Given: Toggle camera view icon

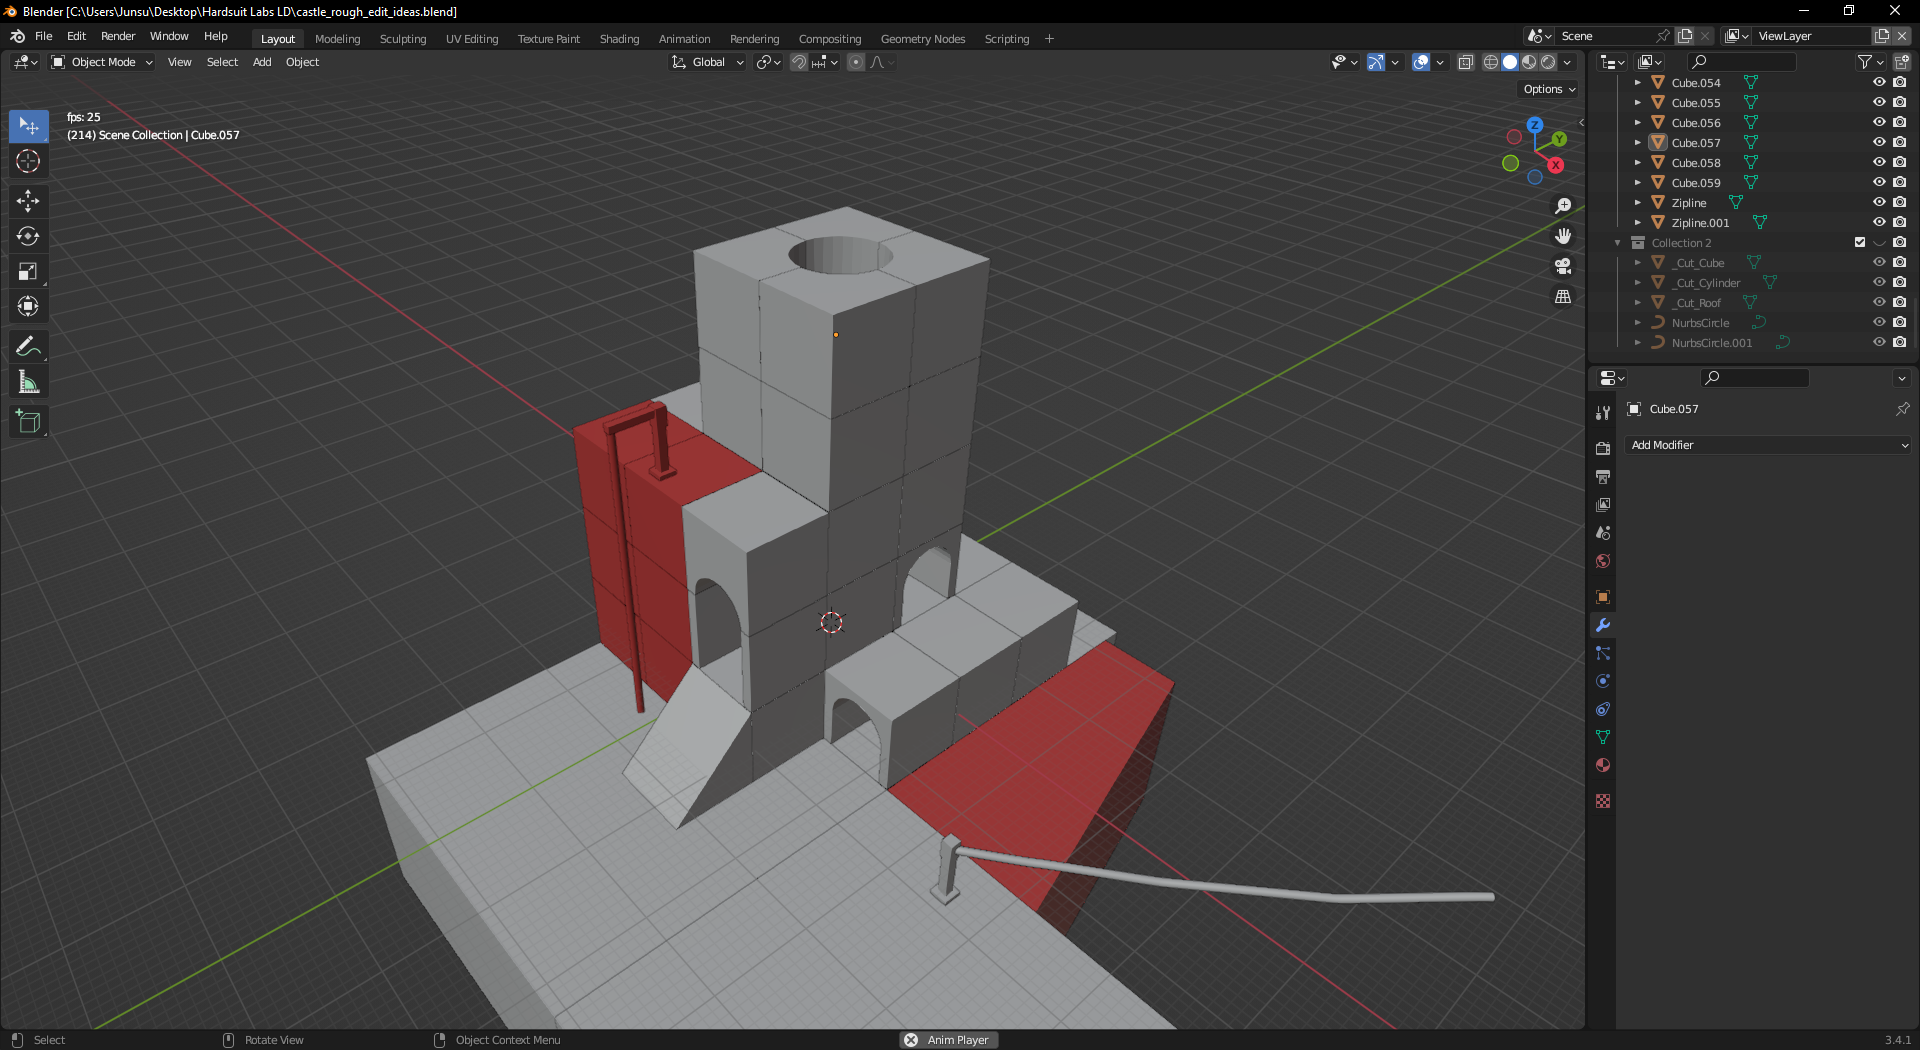Looking at the screenshot, I should coord(1563,266).
